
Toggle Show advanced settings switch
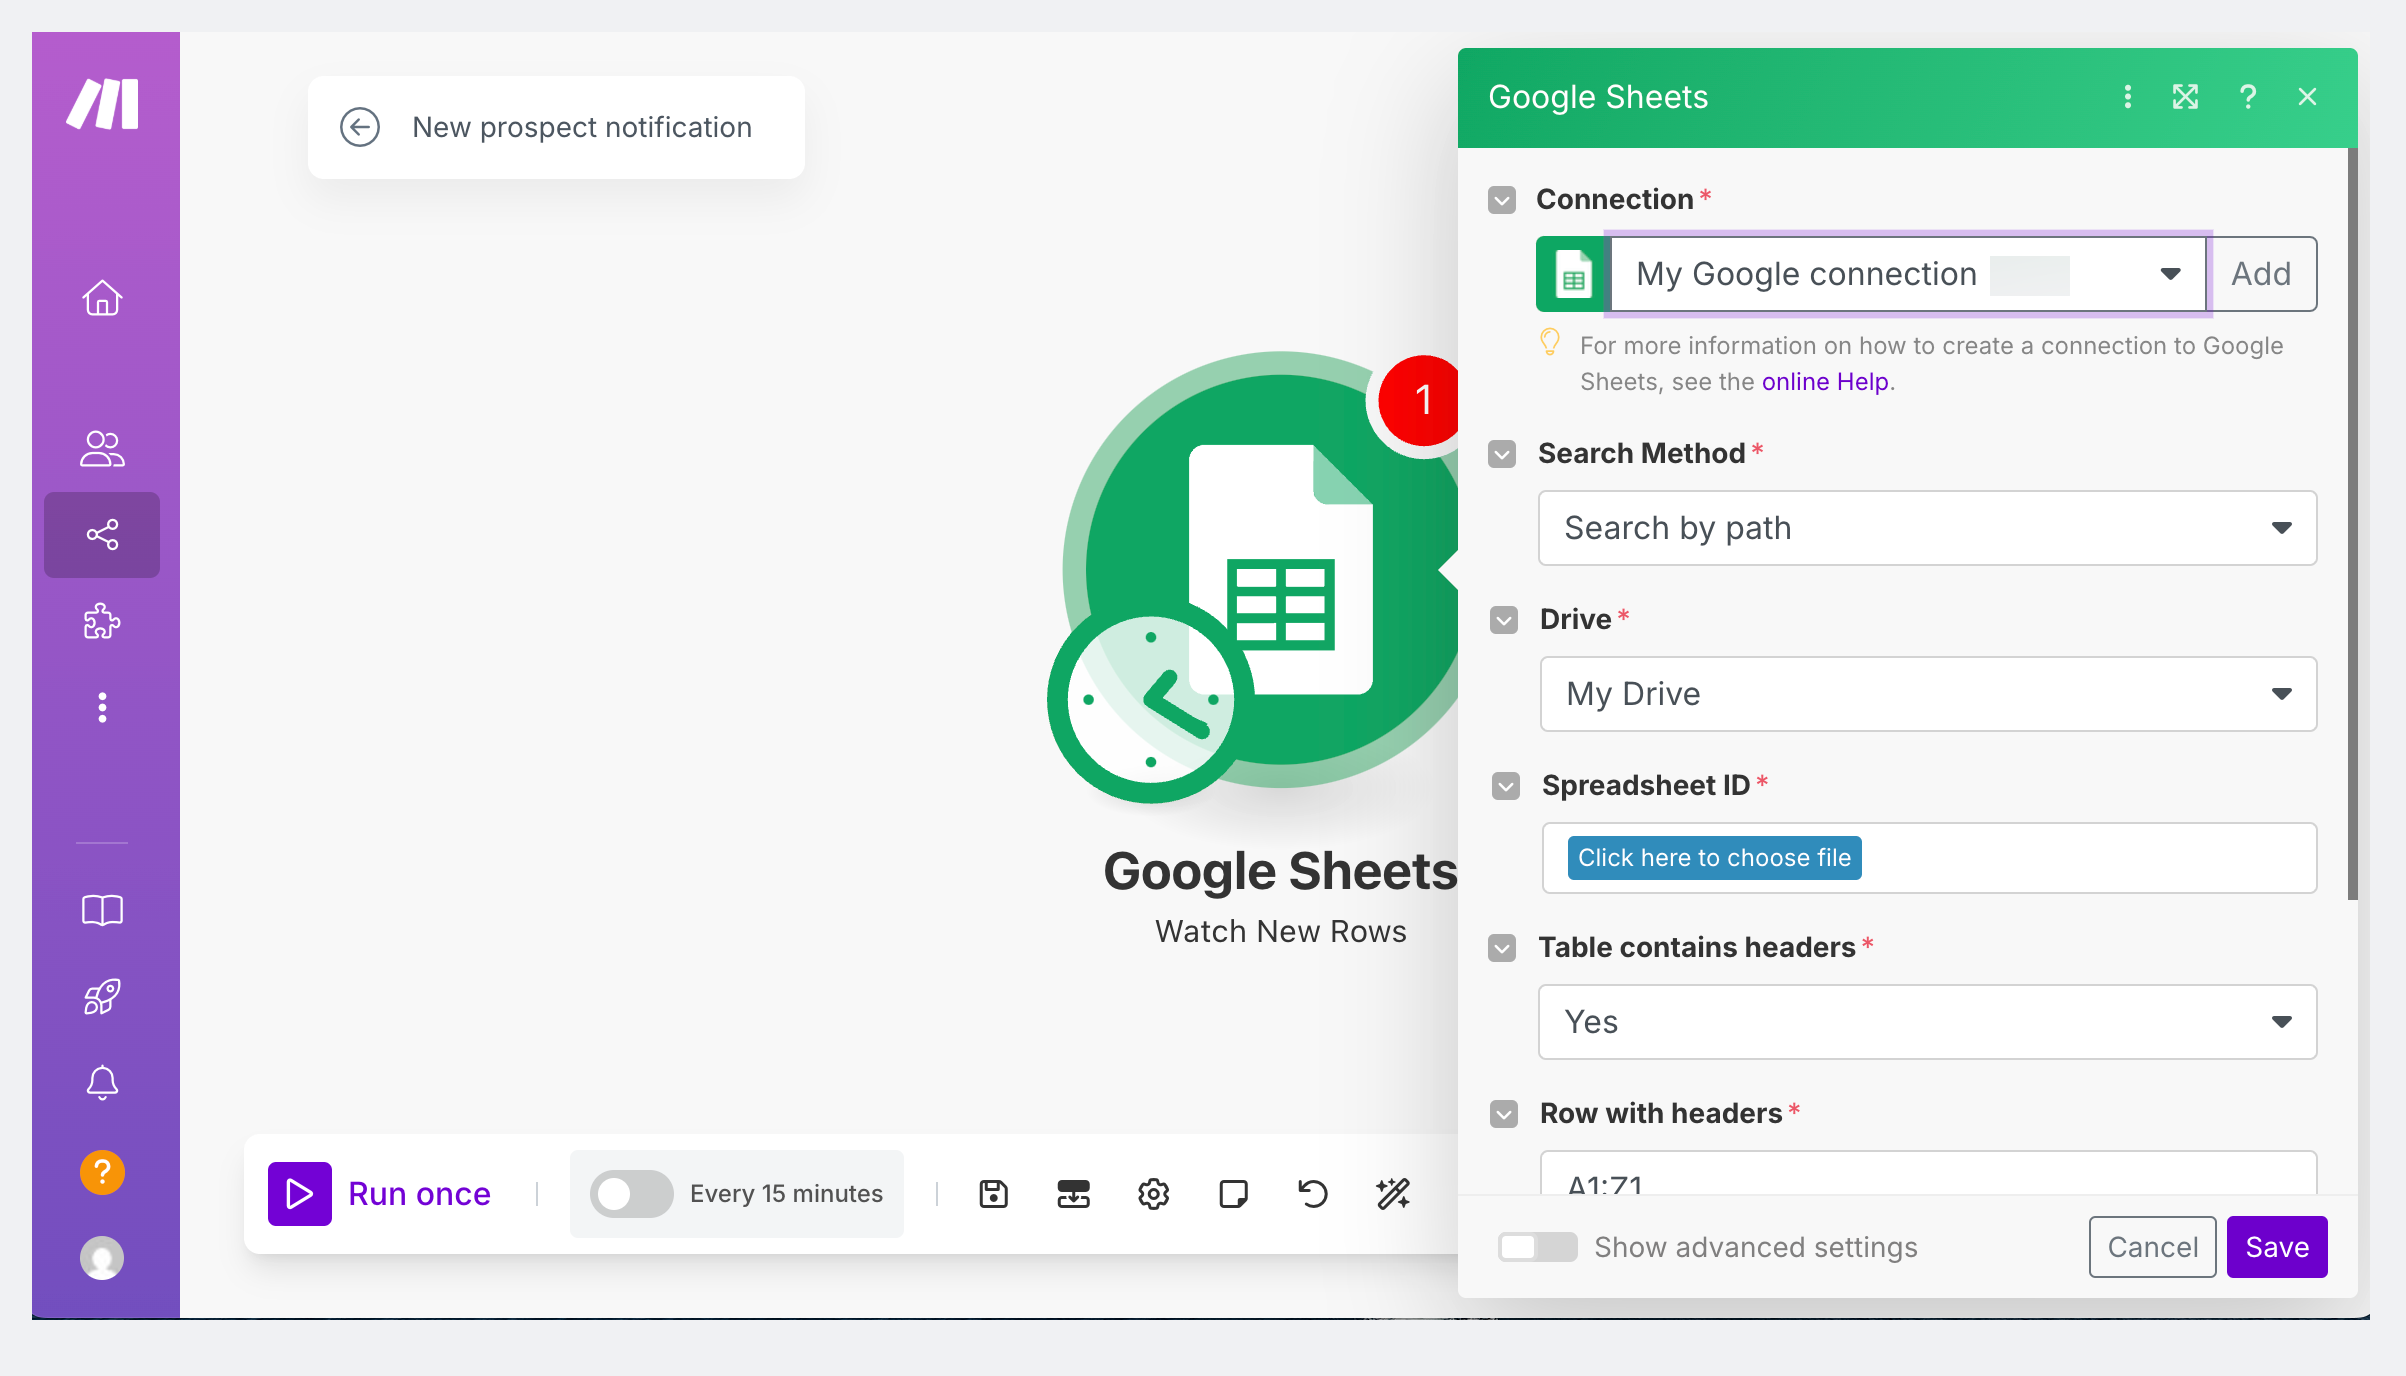click(x=1537, y=1247)
